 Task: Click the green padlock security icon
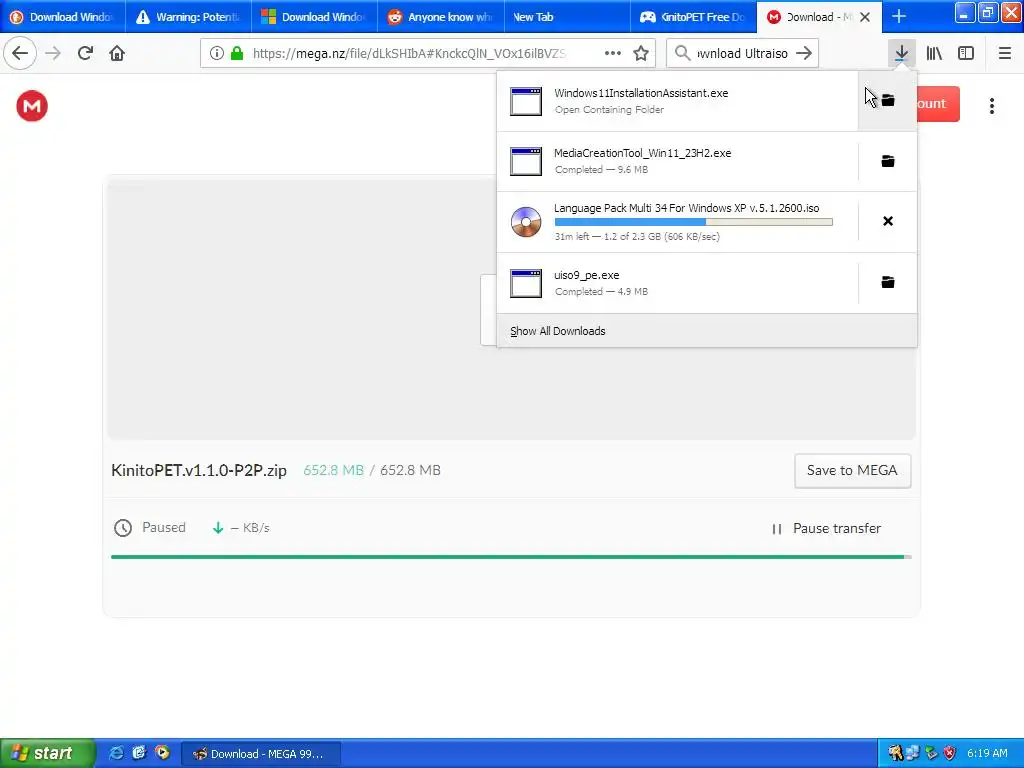coord(236,54)
